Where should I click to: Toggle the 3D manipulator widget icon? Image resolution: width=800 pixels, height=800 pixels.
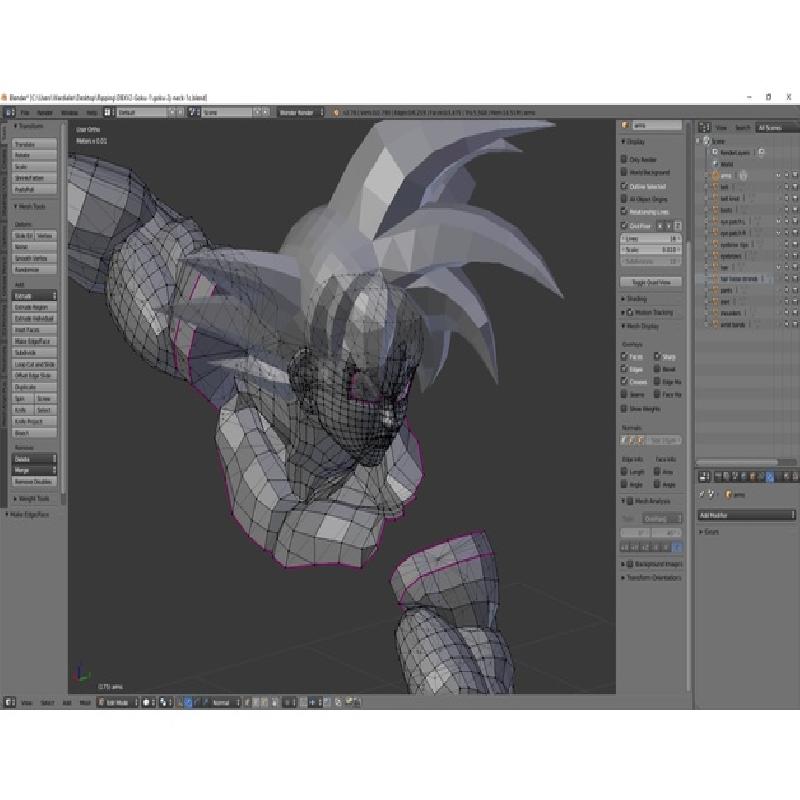pos(180,703)
